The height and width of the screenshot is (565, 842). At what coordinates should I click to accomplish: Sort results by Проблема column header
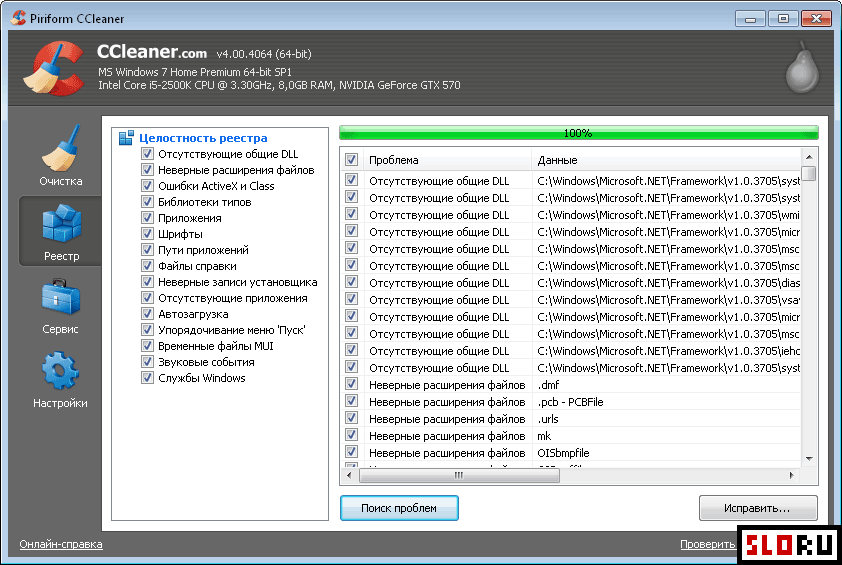[447, 160]
